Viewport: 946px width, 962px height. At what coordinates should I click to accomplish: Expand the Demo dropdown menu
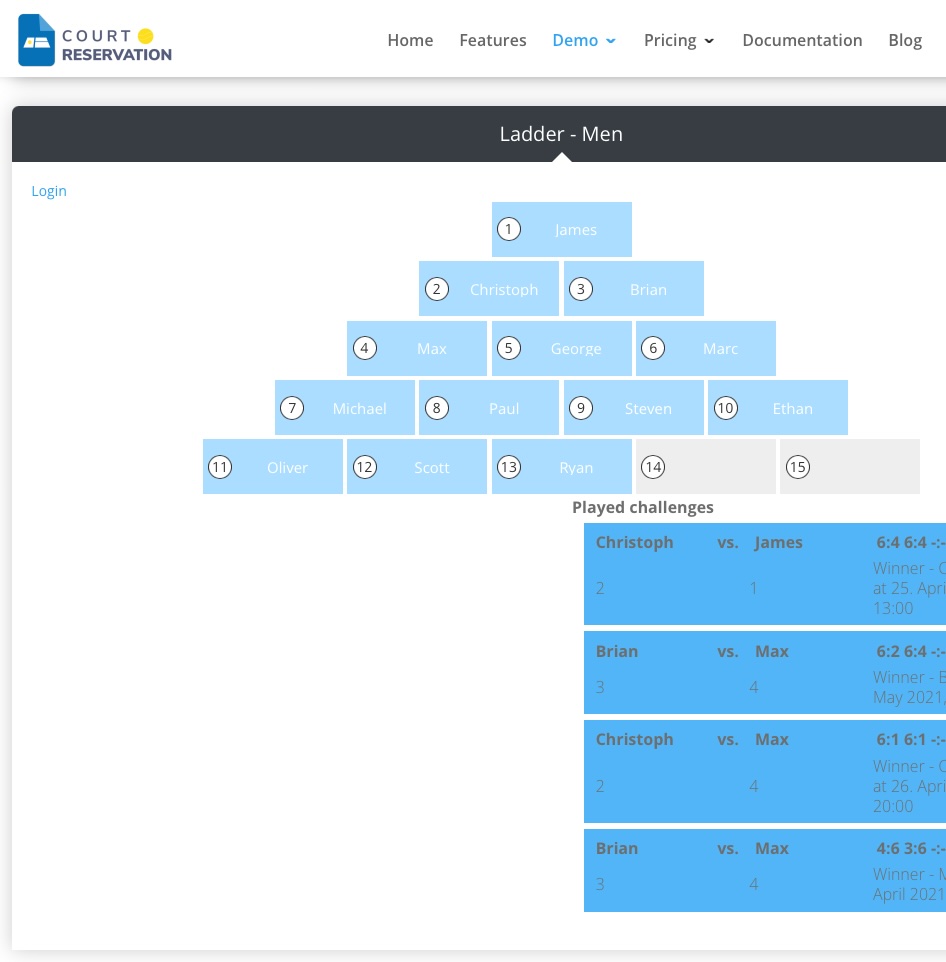click(x=584, y=40)
